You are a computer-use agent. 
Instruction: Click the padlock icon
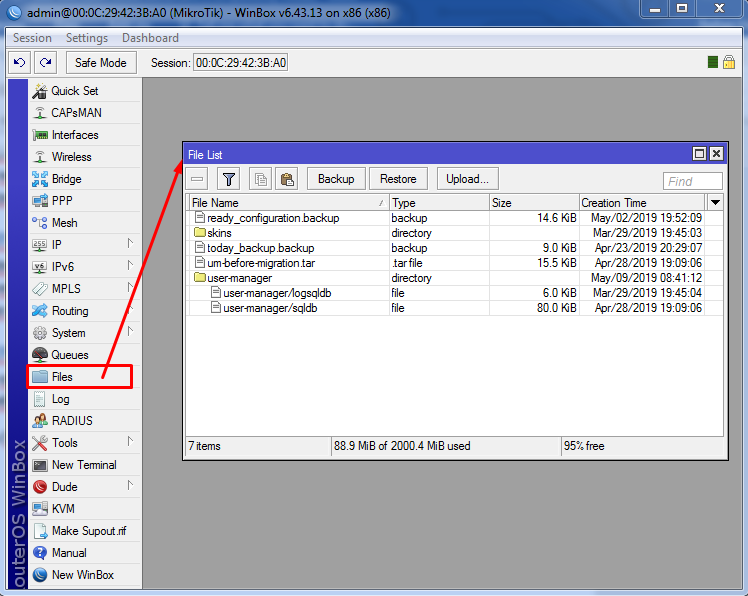point(729,62)
